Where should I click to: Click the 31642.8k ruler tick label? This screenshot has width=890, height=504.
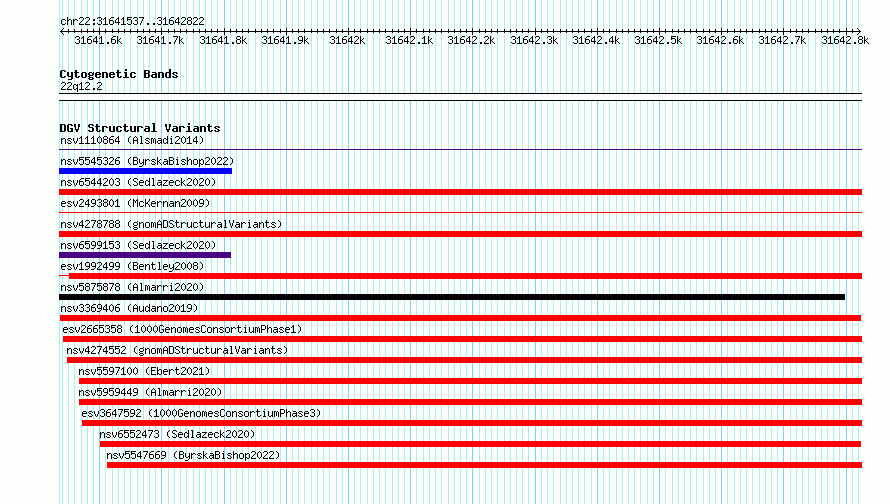point(845,40)
